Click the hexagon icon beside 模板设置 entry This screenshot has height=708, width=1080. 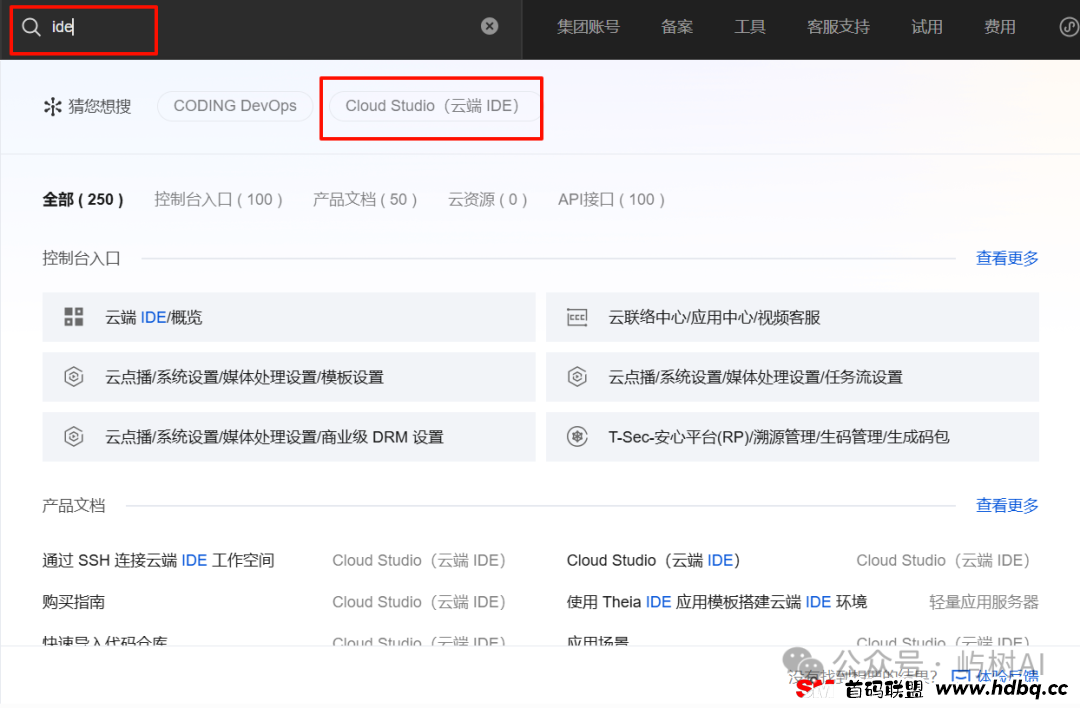74,377
